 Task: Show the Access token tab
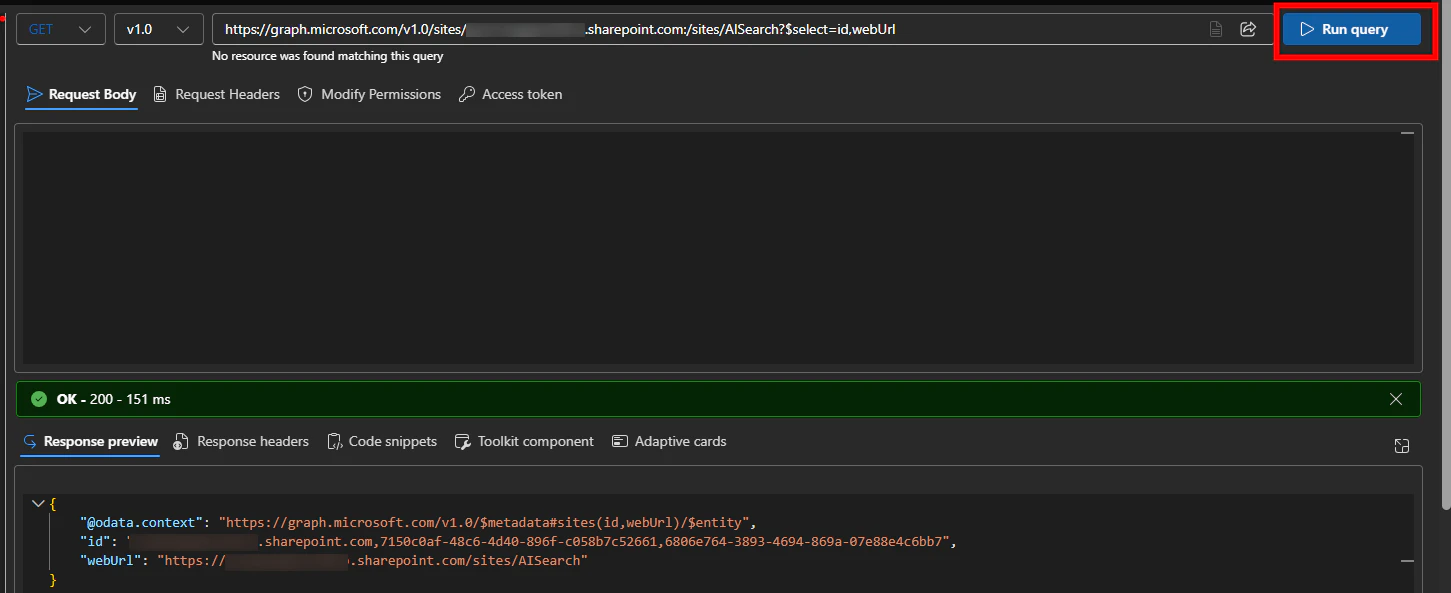[510, 94]
